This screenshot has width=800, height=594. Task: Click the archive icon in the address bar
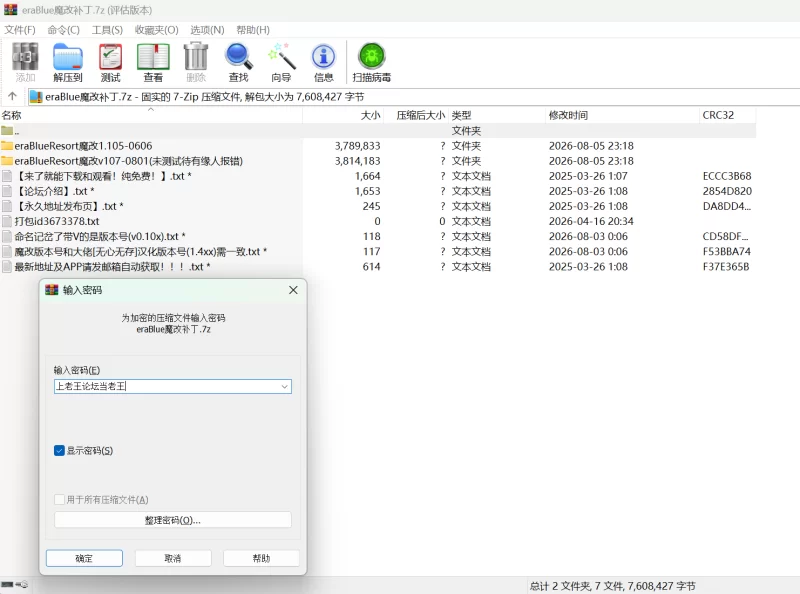coord(36,96)
